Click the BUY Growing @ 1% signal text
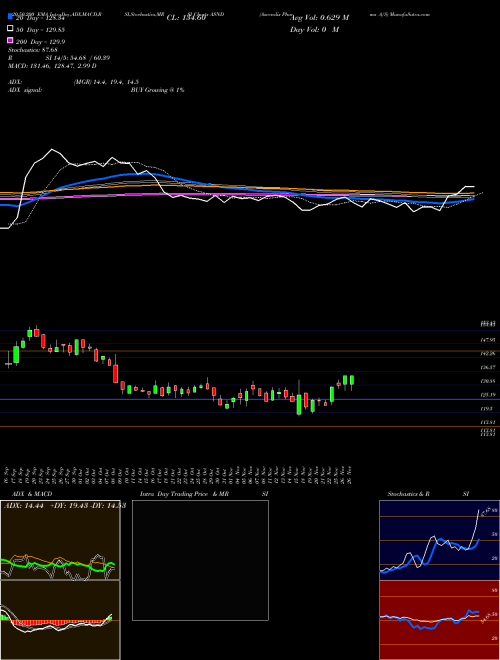The height and width of the screenshot is (660, 500). point(157,90)
